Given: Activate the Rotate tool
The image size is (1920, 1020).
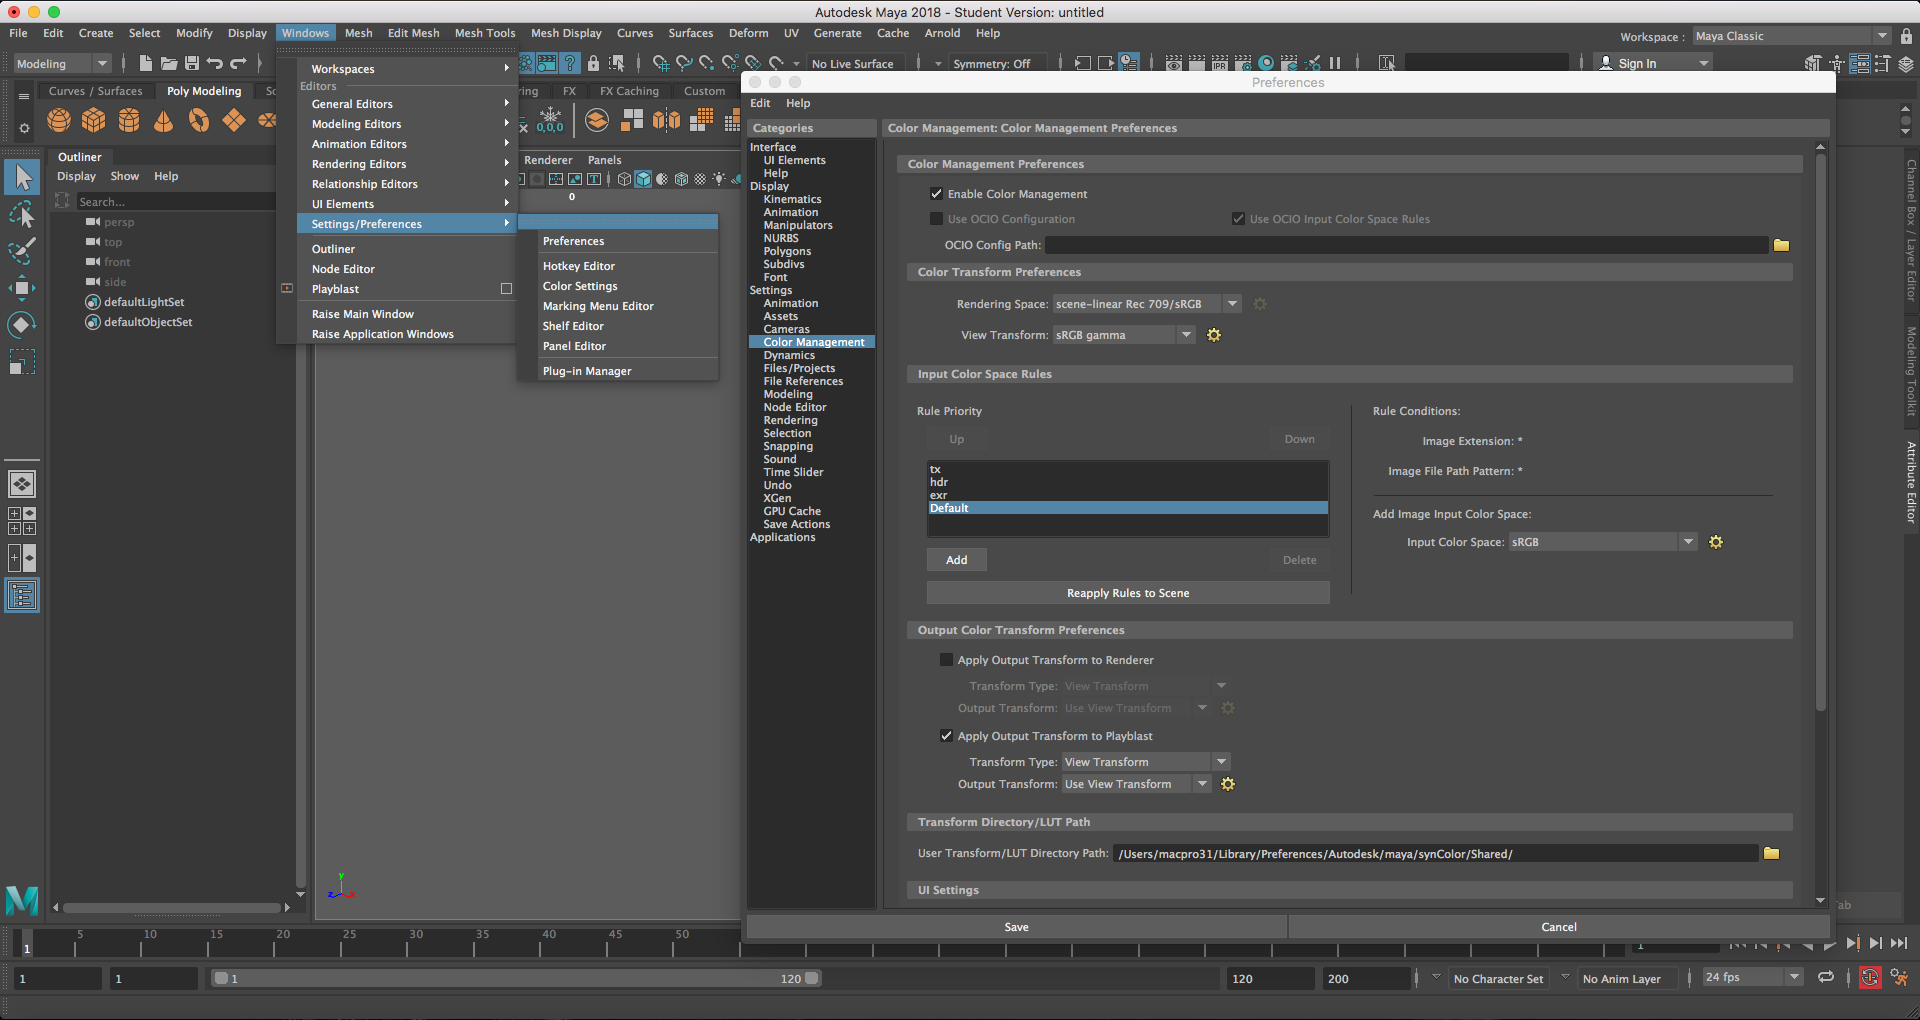Looking at the screenshot, I should (22, 325).
